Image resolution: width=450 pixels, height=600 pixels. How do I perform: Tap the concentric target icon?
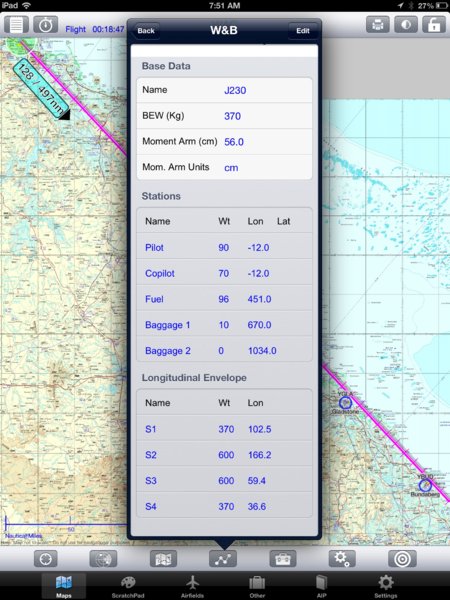(x=402, y=559)
